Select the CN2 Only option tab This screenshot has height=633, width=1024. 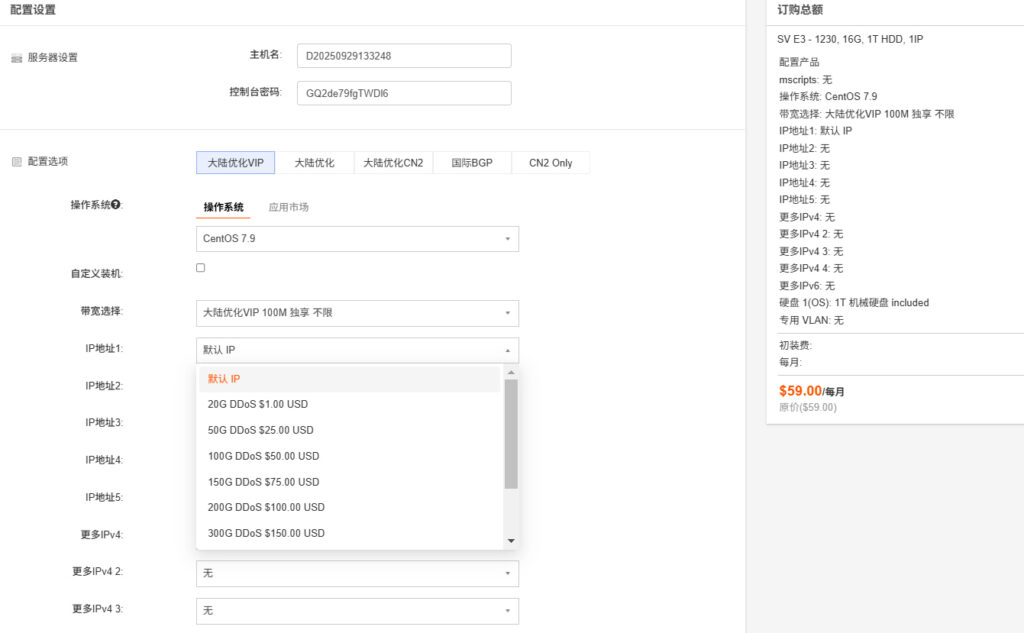tap(550, 162)
